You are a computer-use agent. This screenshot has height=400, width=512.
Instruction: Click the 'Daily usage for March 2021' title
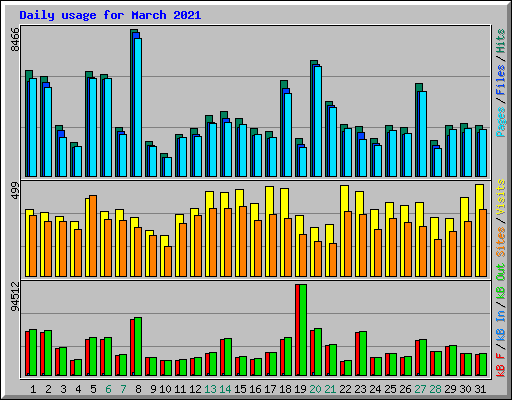110,15
